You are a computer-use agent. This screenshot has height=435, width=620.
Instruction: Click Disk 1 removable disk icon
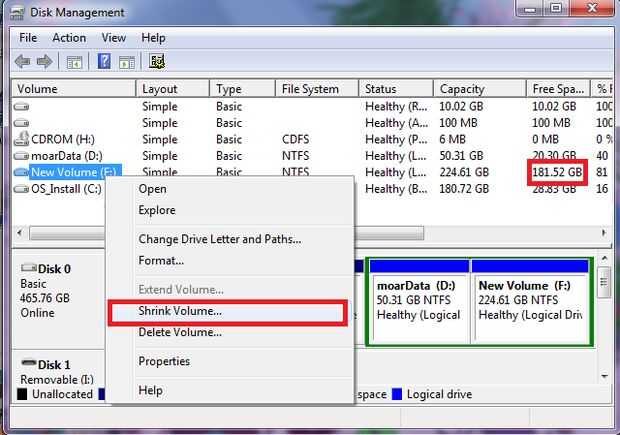28,362
